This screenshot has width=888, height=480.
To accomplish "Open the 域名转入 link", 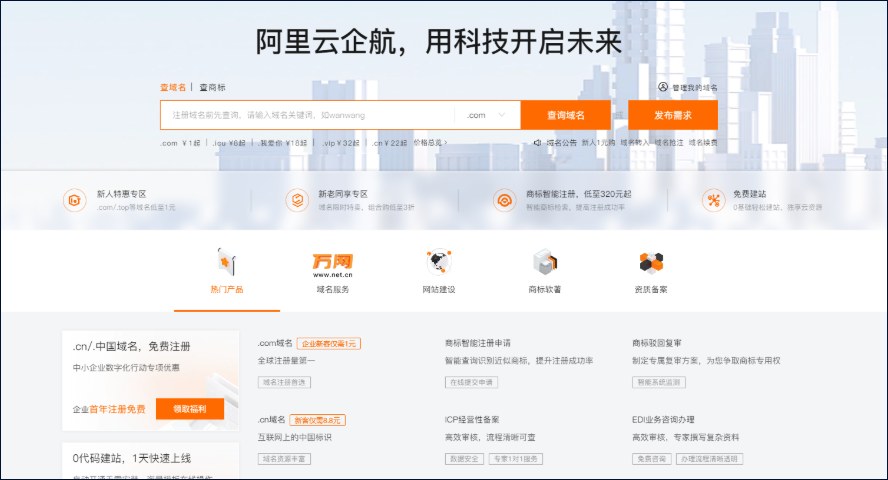I will coord(635,143).
